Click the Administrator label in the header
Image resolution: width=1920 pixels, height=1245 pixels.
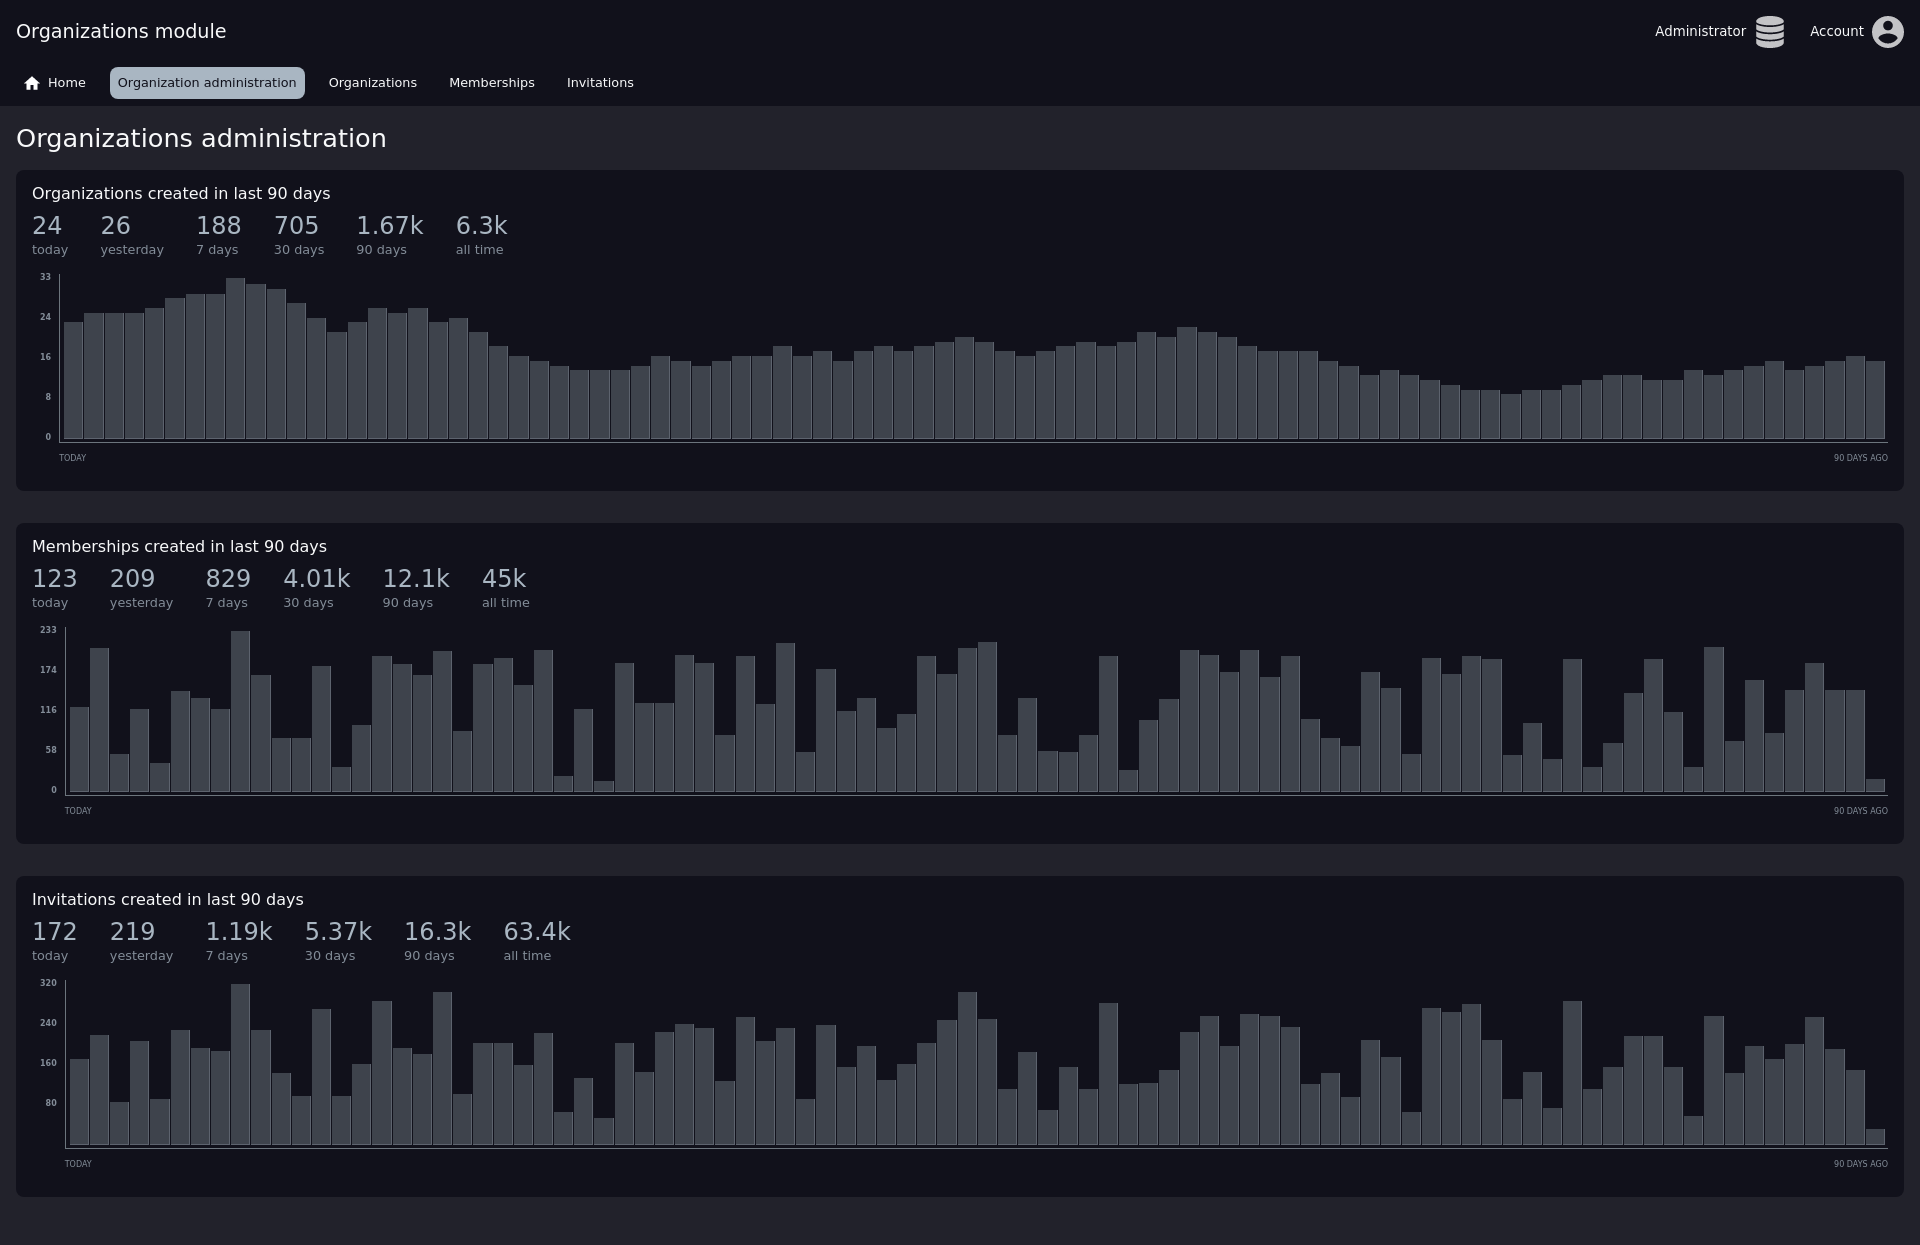[1699, 32]
